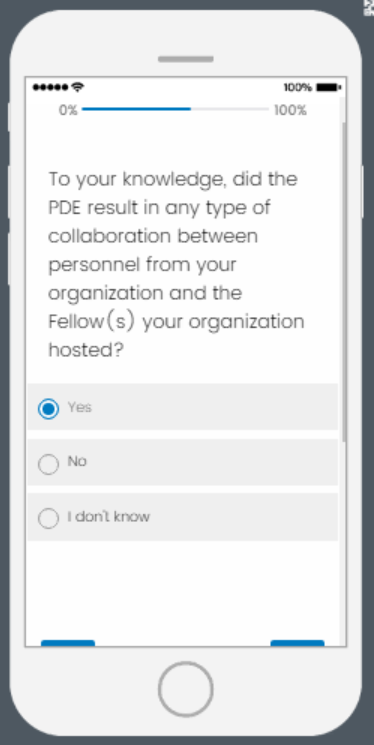Click the black battery icon

[328, 87]
